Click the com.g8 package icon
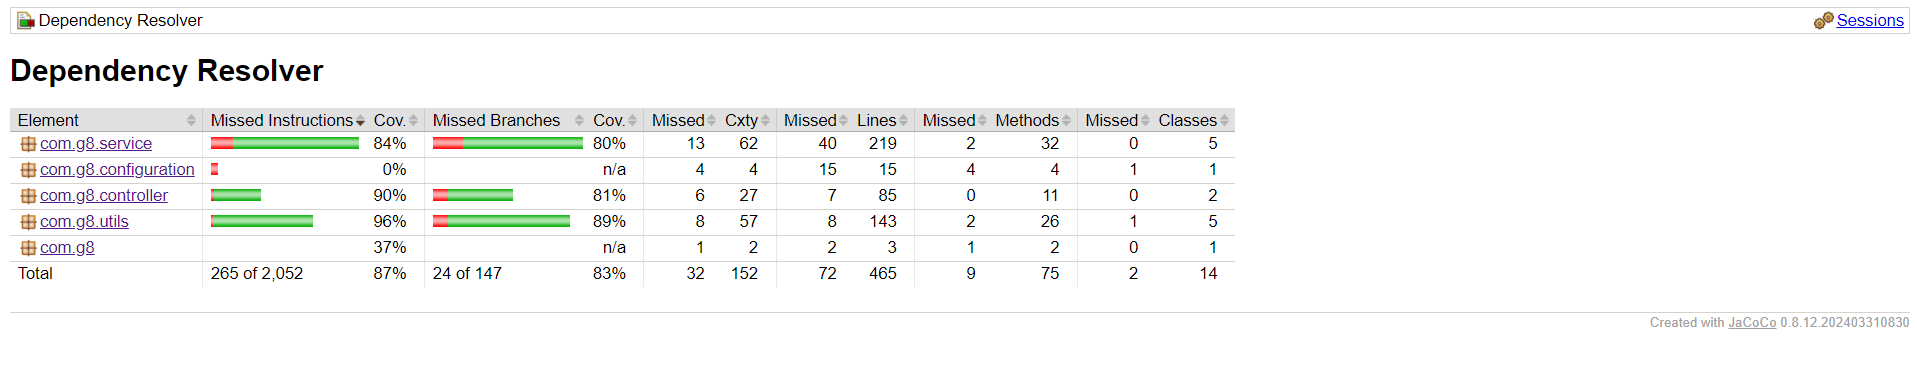This screenshot has height=377, width=1917. [x=28, y=248]
